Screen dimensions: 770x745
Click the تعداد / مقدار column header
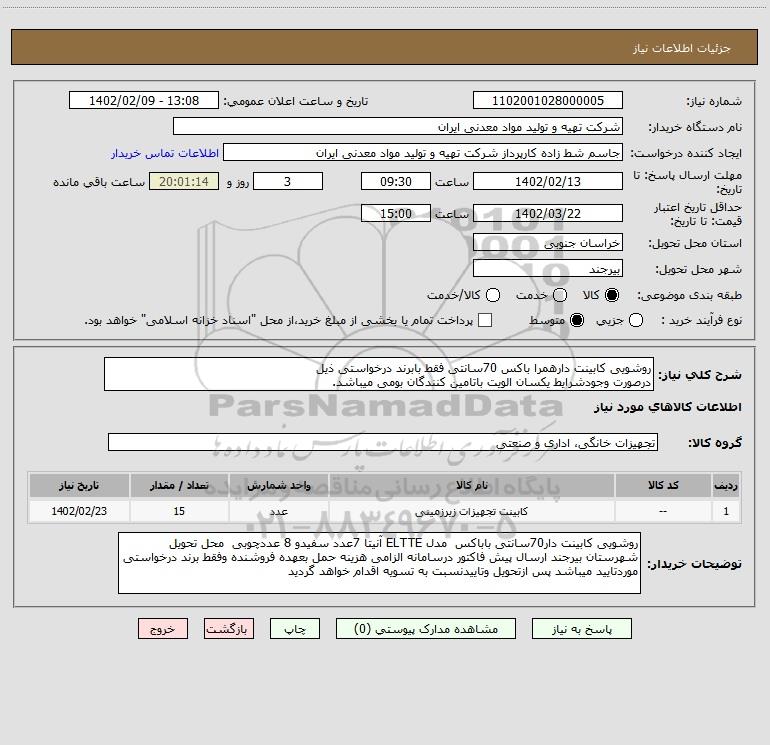tap(179, 486)
